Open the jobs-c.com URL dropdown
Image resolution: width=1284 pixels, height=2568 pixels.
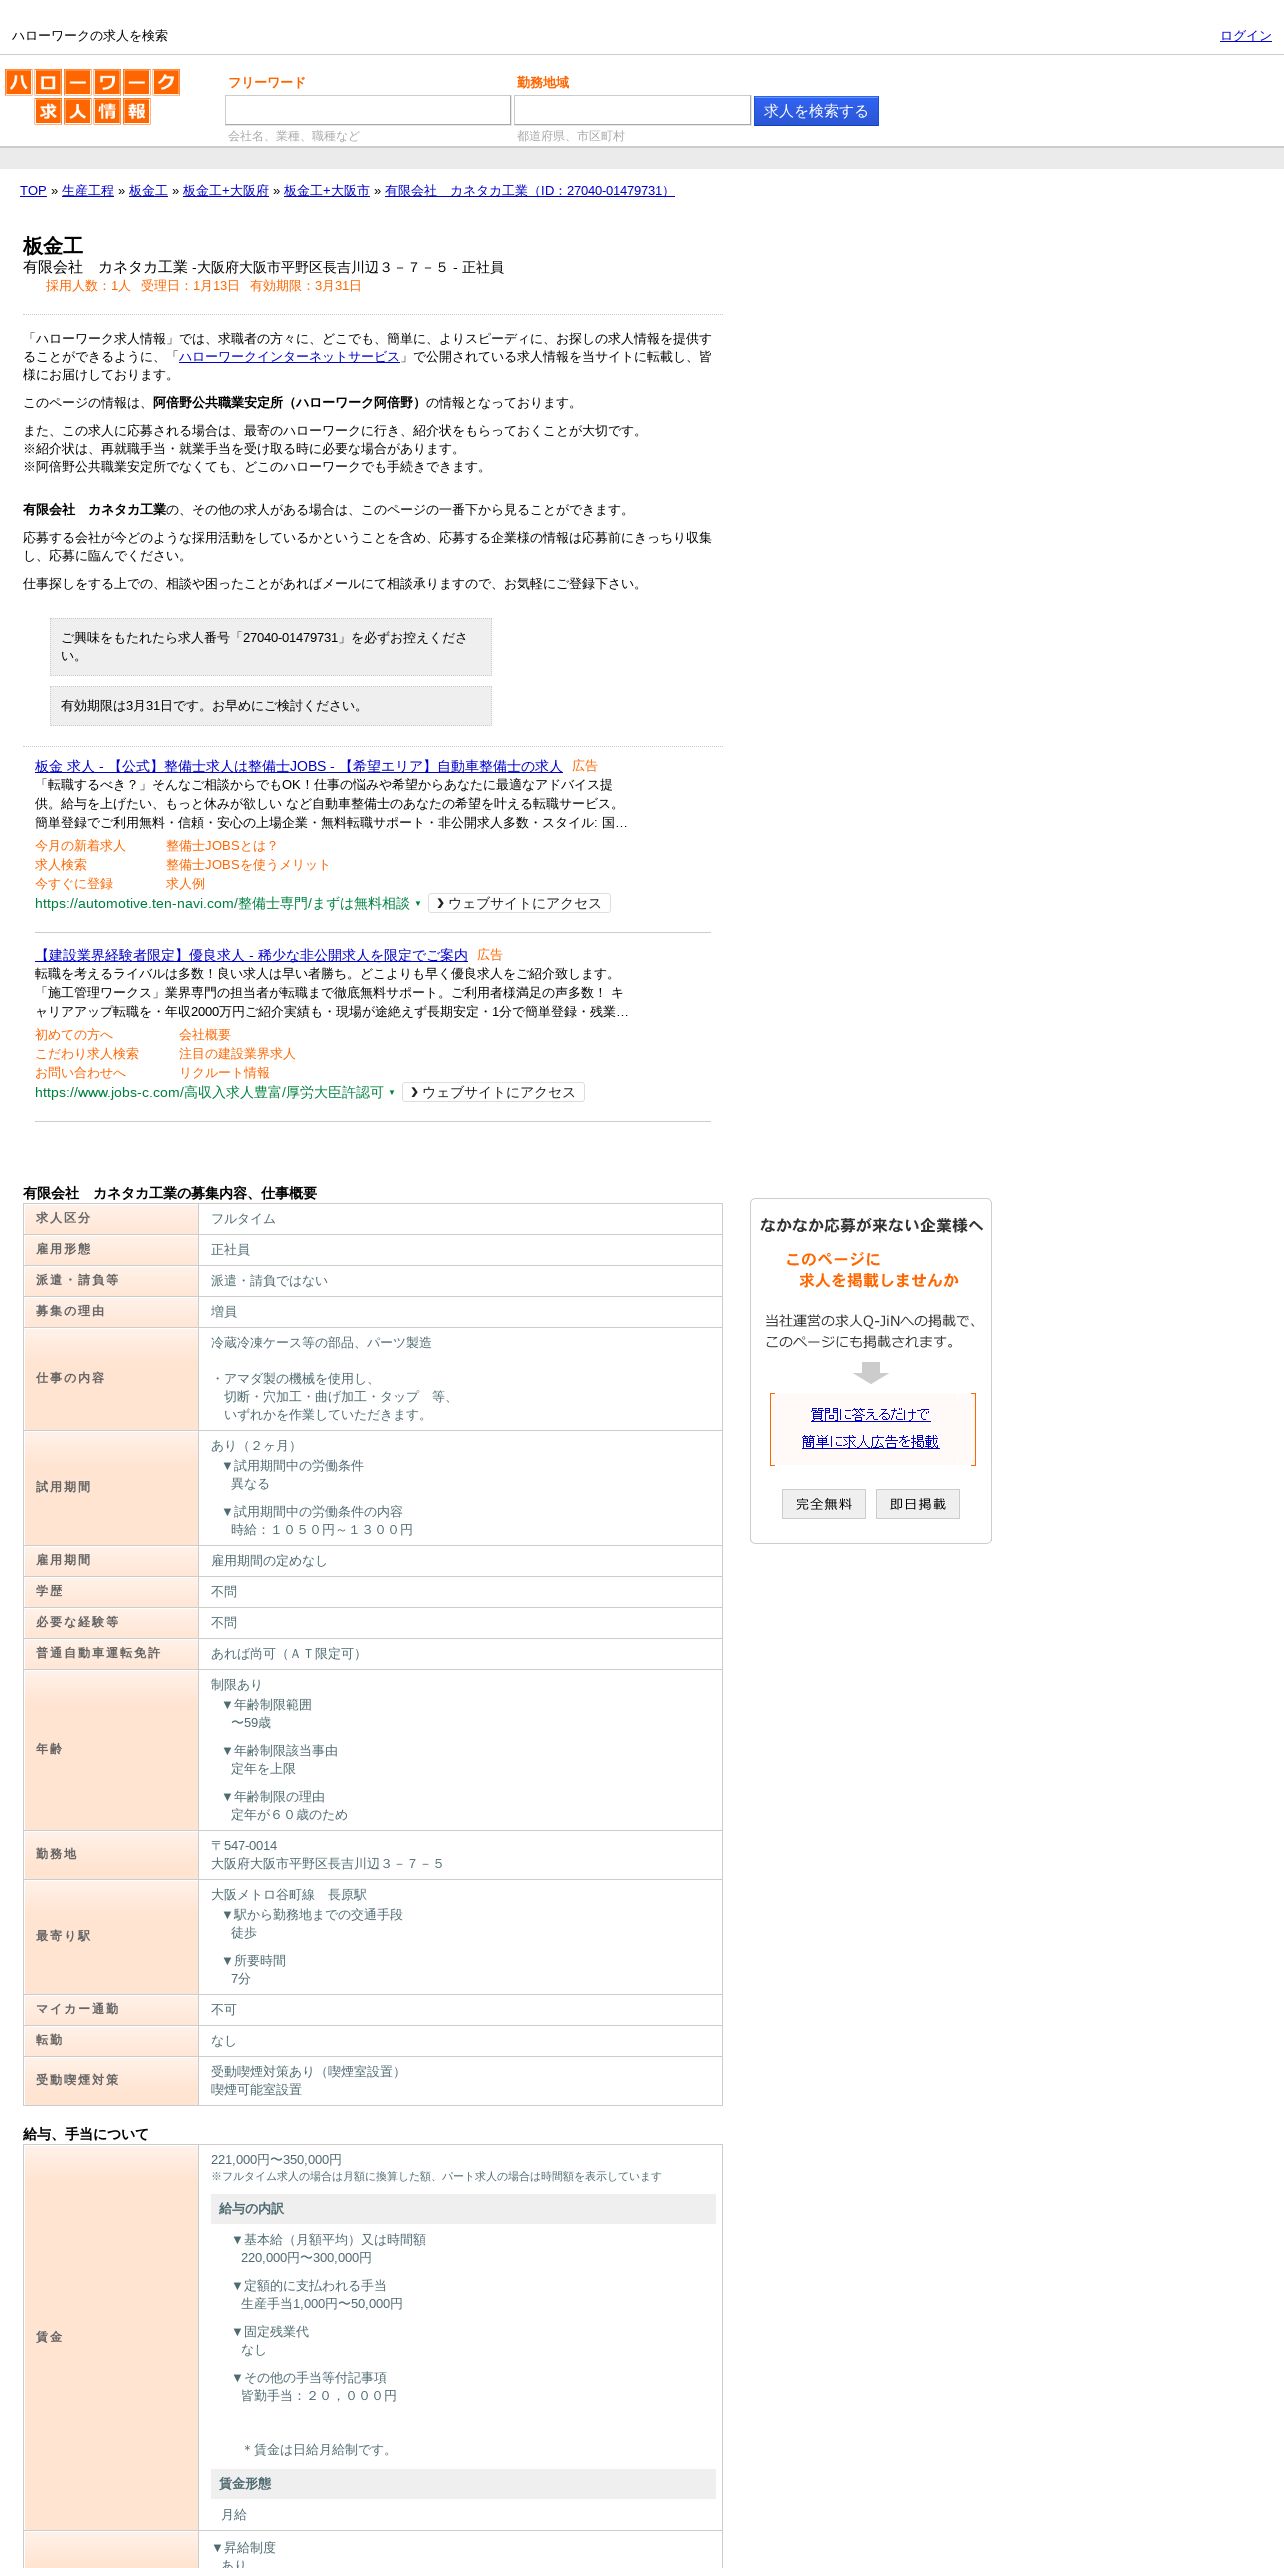[392, 1093]
